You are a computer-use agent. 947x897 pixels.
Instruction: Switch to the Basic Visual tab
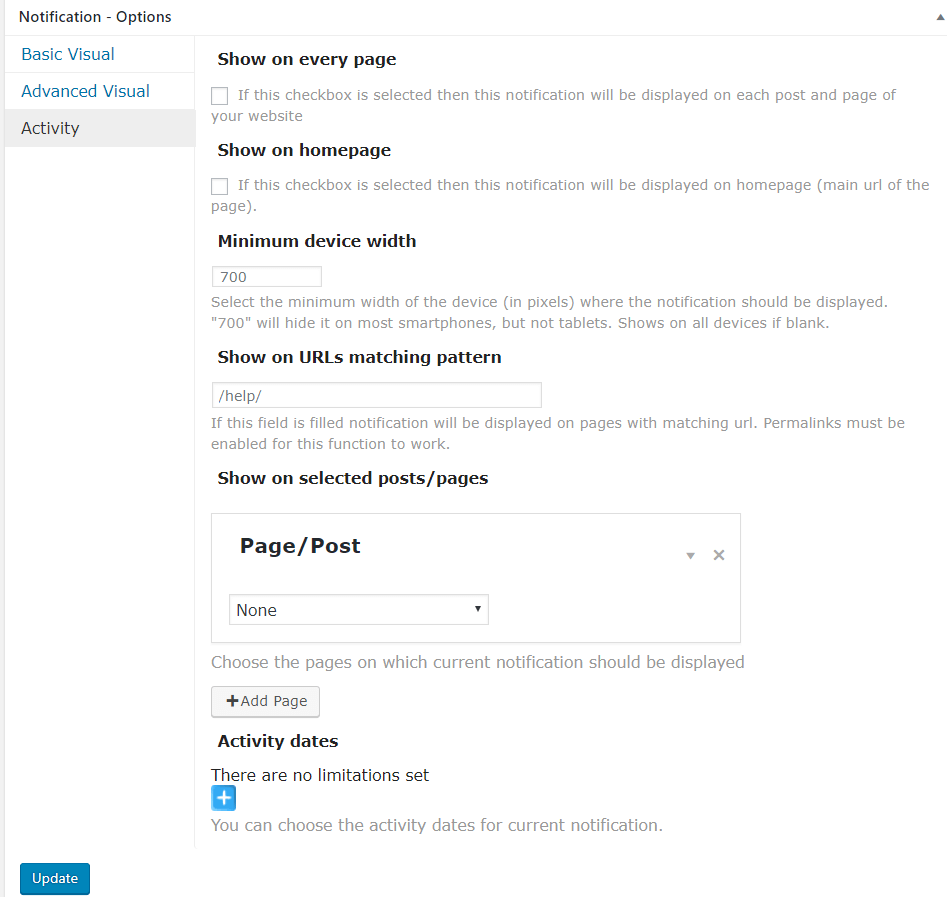click(68, 54)
